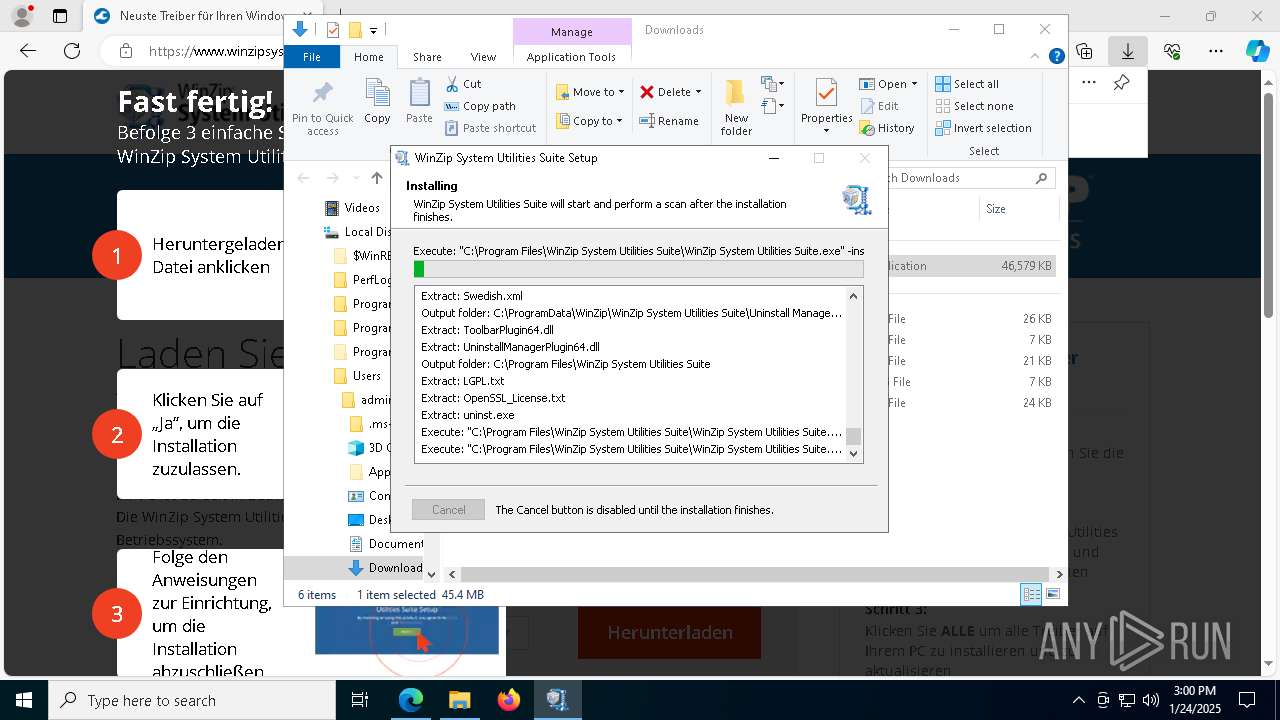Select the Users folder in tree
Image resolution: width=1280 pixels, height=720 pixels.
[366, 376]
